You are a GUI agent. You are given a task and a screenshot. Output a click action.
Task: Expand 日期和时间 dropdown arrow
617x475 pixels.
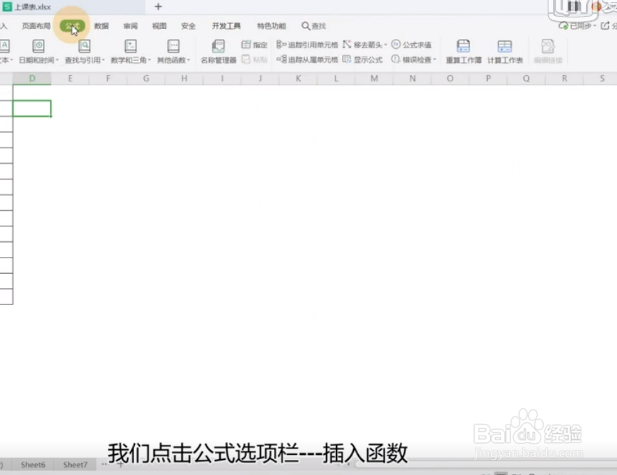57,60
